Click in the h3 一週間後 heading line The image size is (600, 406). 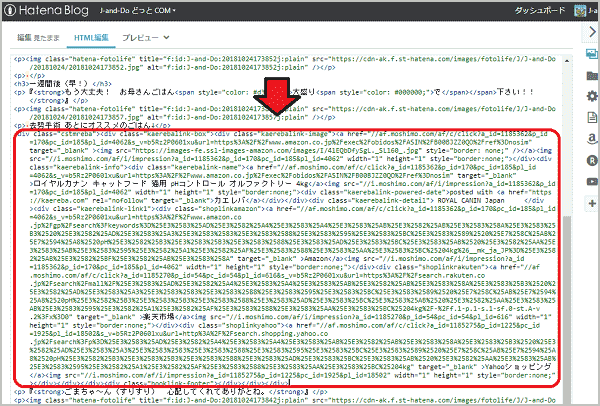point(63,83)
